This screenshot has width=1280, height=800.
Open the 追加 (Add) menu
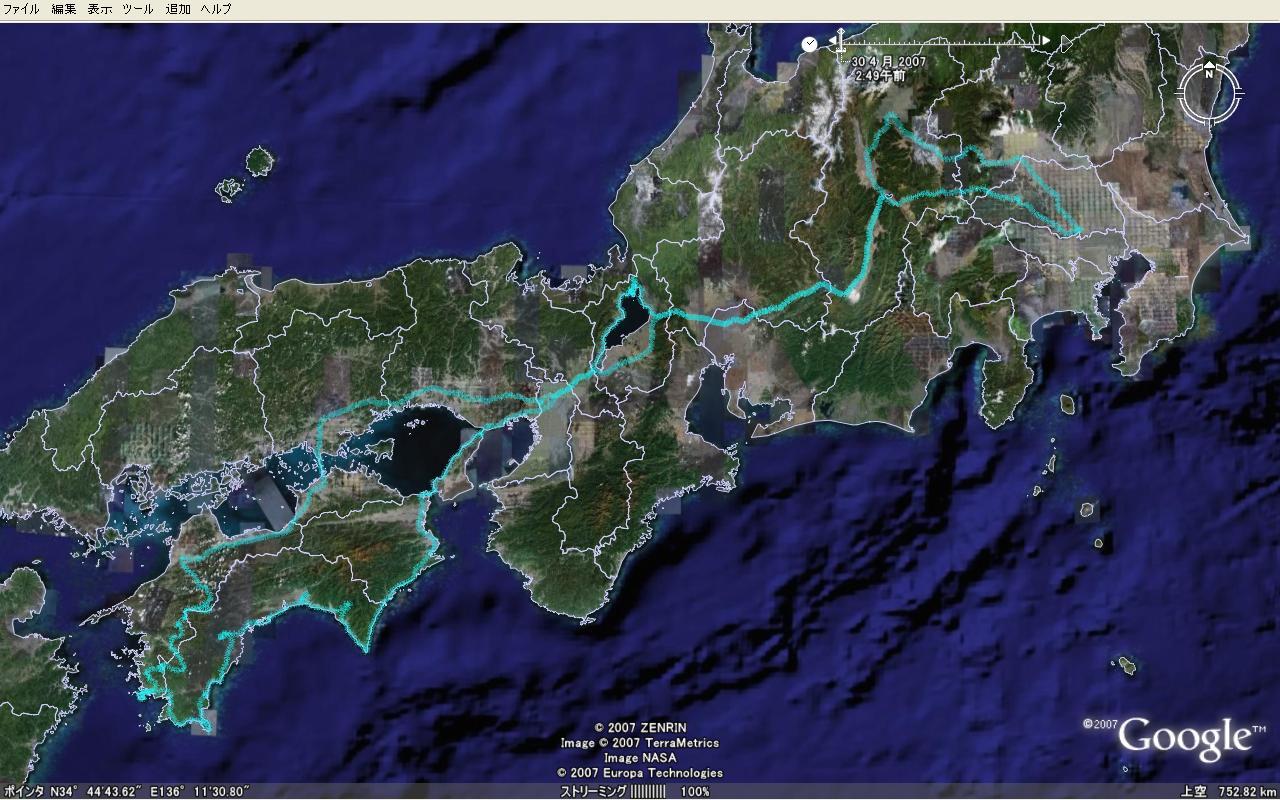click(x=178, y=9)
